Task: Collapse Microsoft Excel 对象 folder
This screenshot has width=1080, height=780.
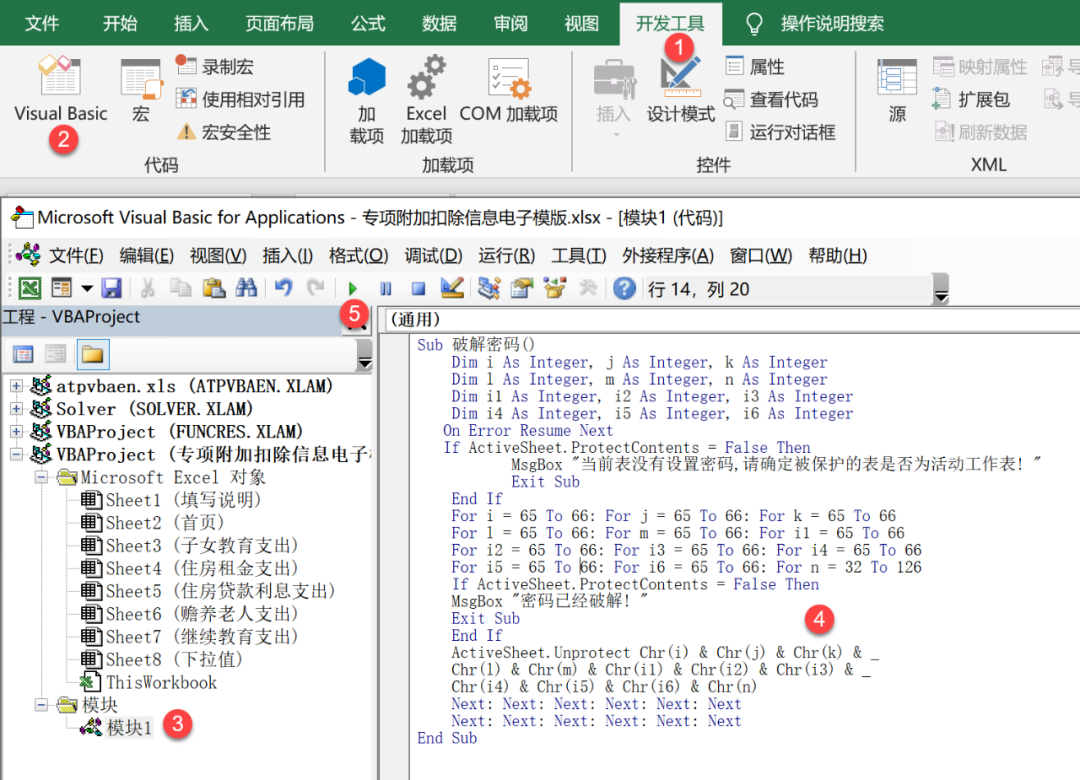Action: point(41,478)
